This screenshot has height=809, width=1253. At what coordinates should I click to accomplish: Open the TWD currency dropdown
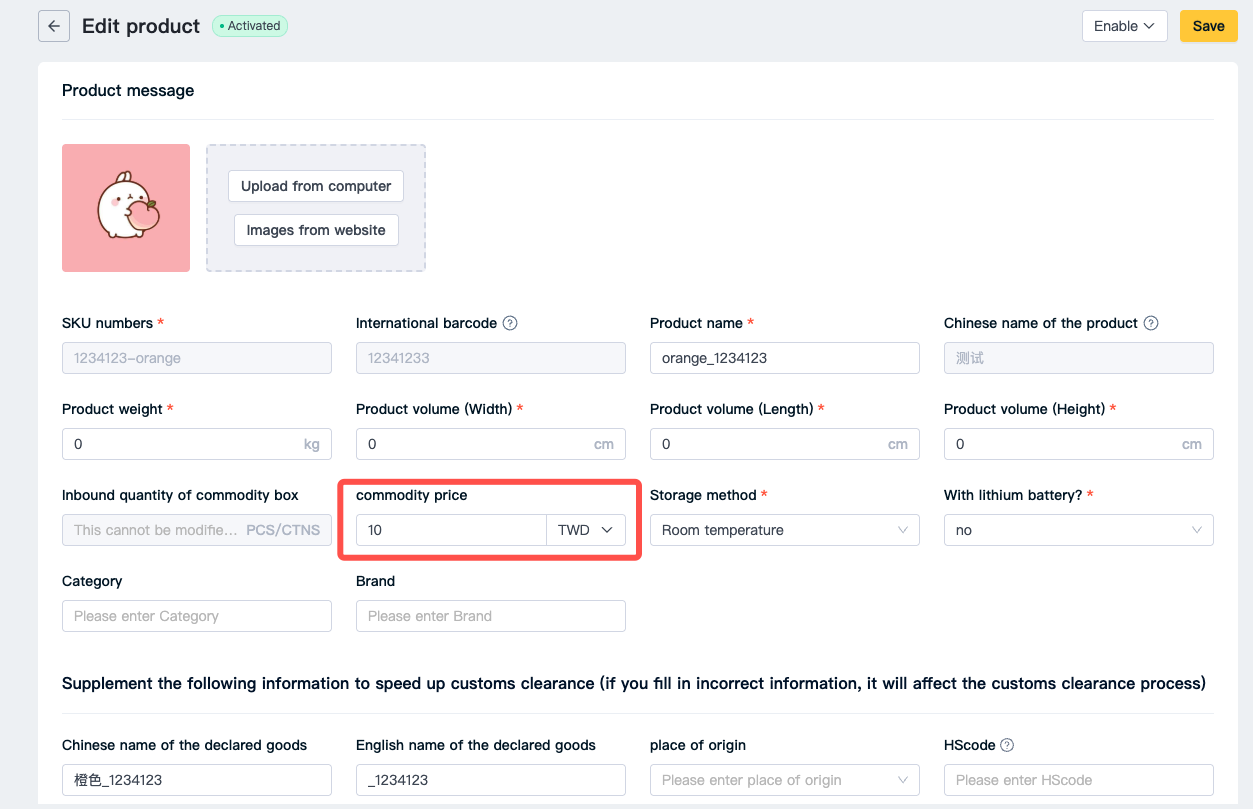point(586,530)
